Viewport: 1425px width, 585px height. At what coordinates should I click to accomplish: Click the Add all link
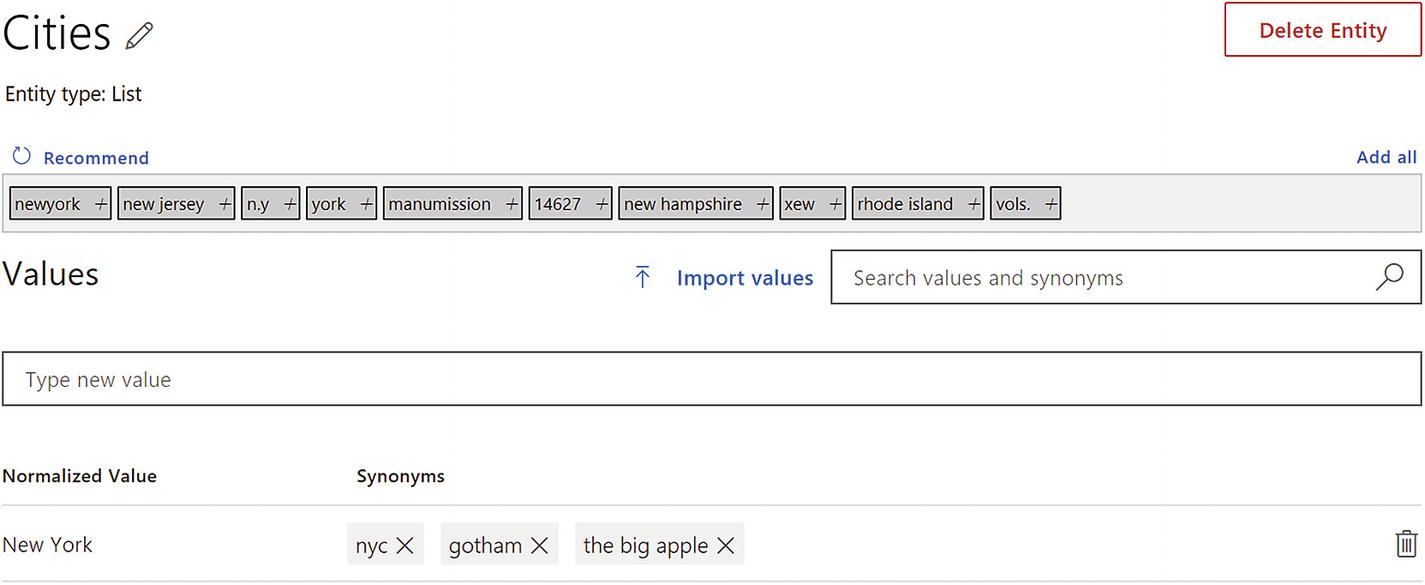point(1386,157)
